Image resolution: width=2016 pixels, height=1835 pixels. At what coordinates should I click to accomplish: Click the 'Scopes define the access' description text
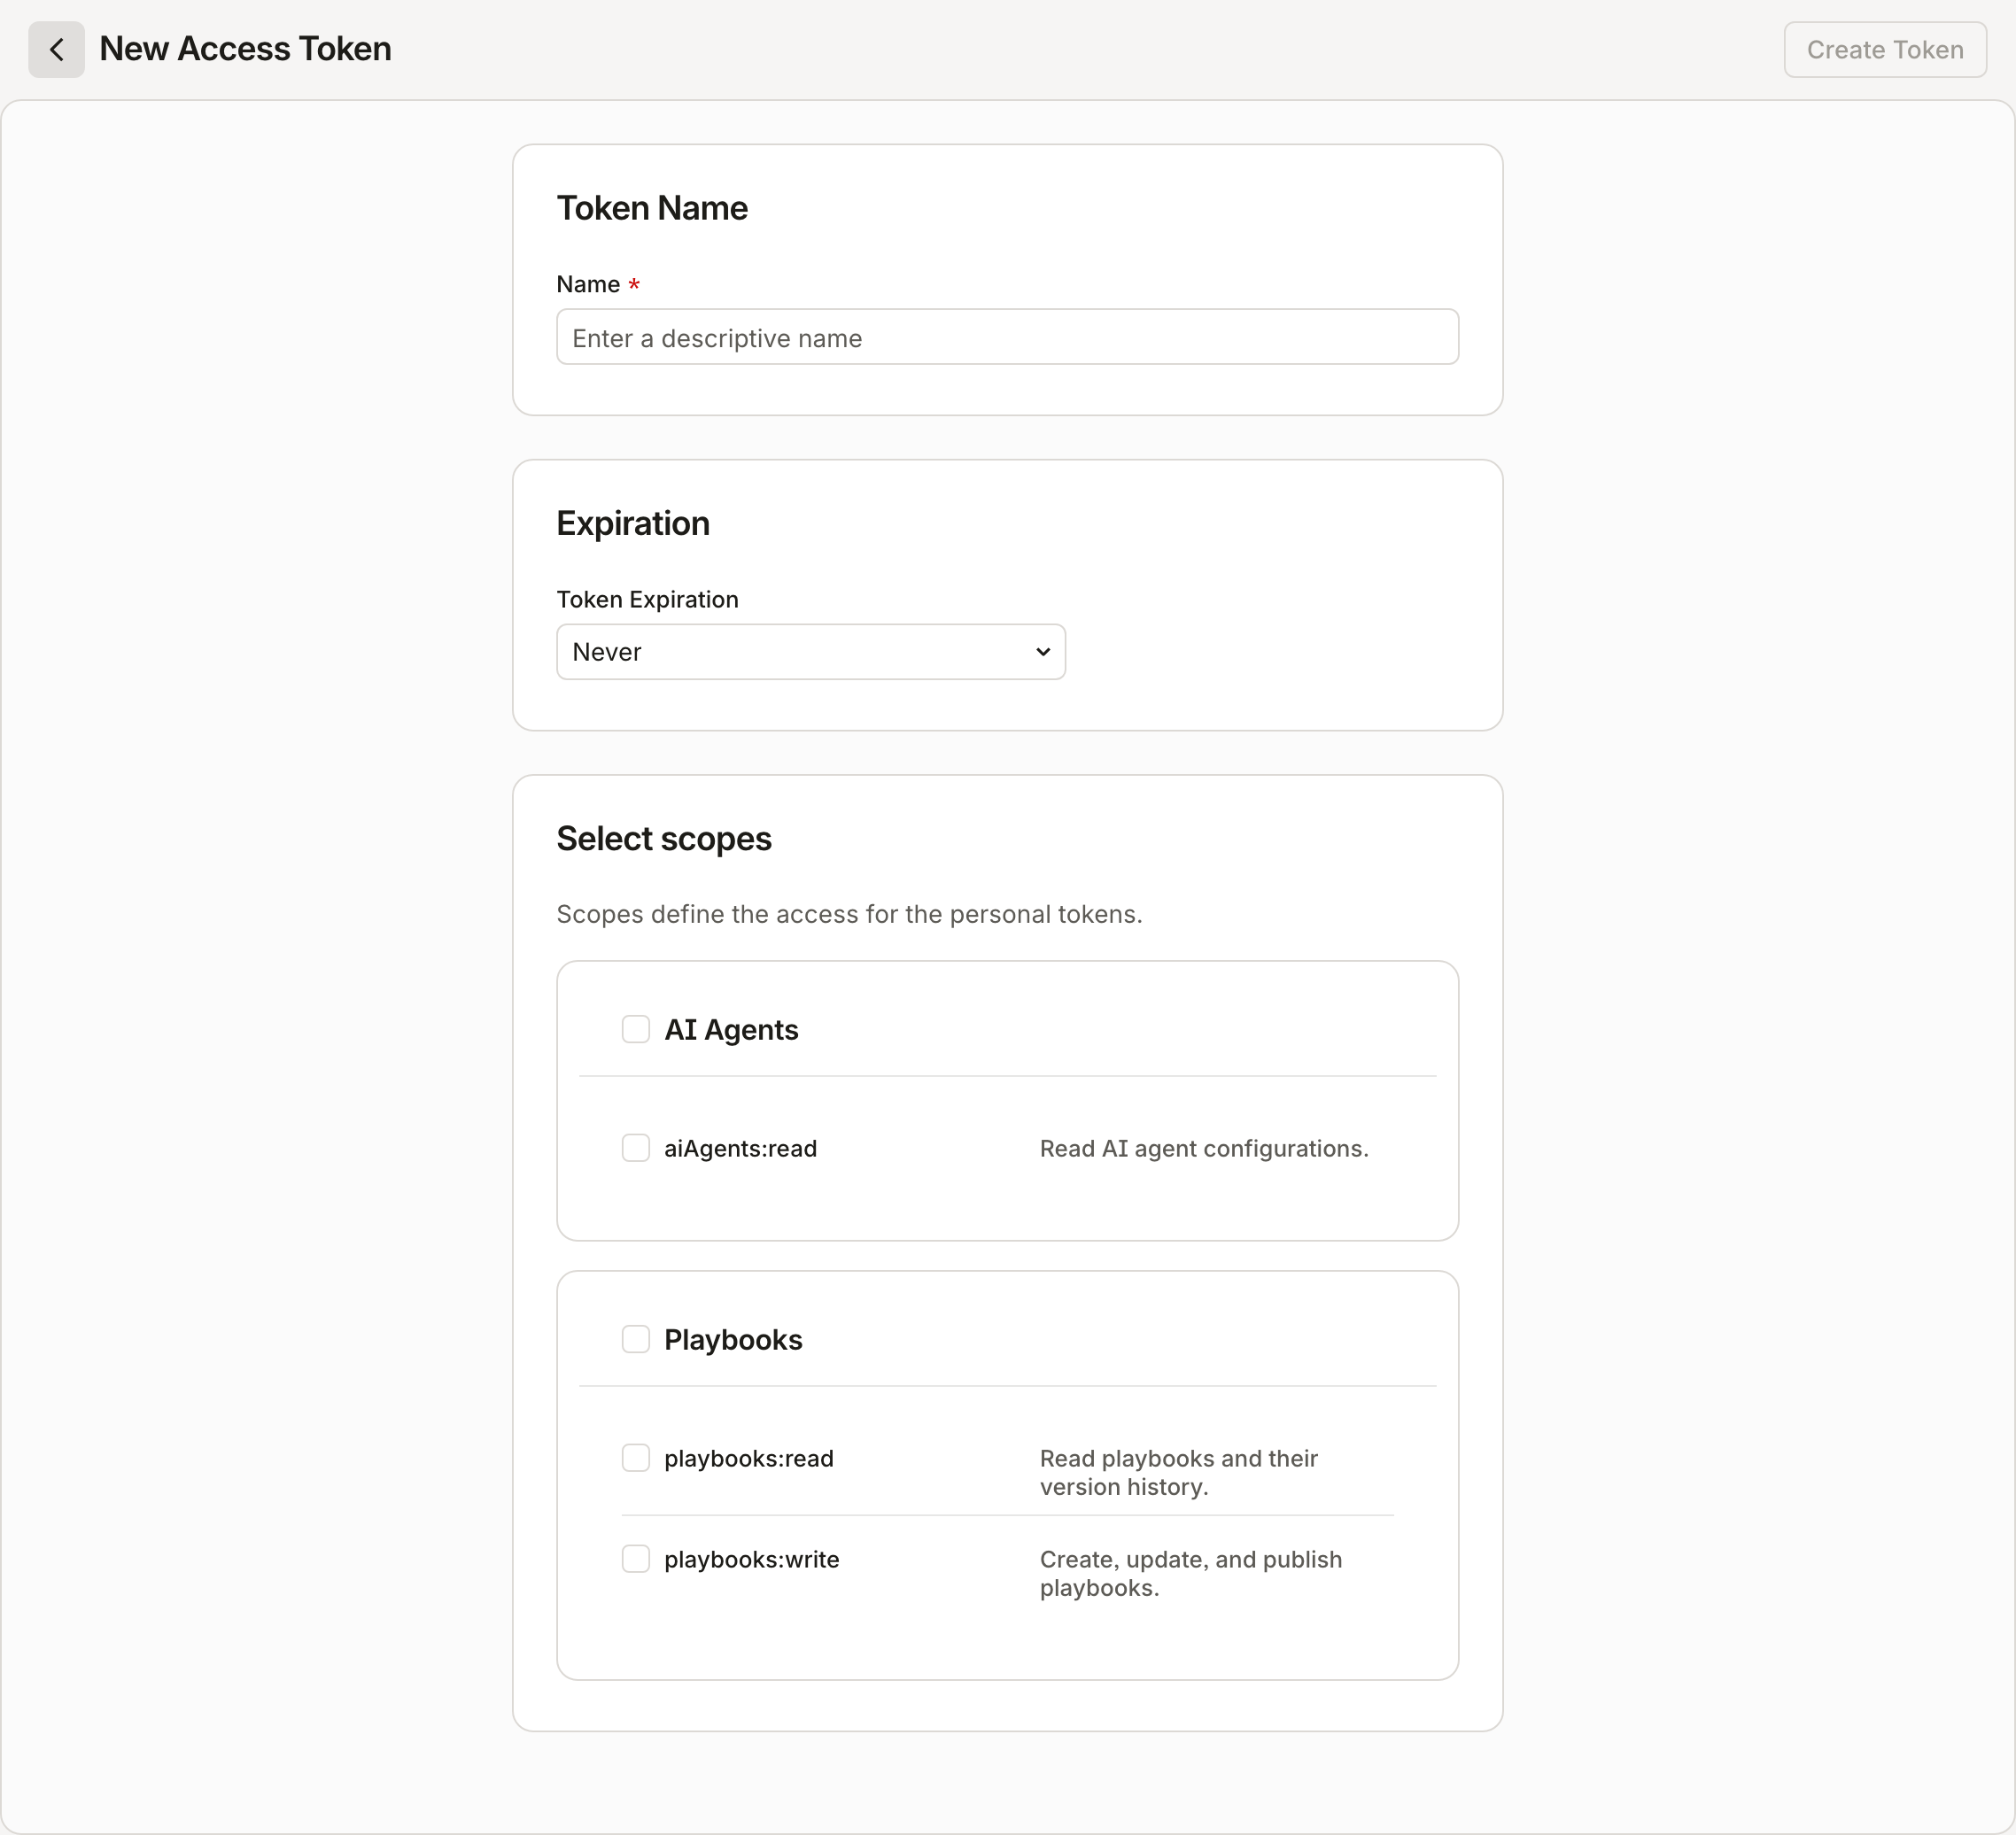click(x=849, y=914)
